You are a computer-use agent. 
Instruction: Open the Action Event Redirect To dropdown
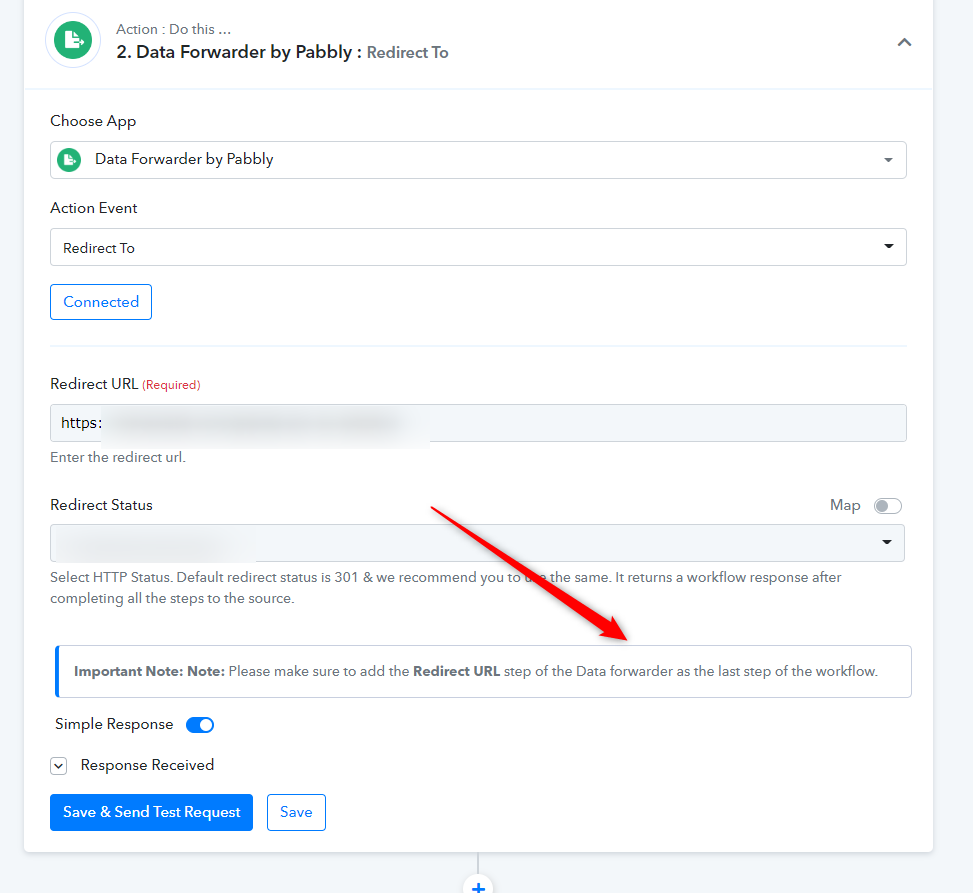click(x=478, y=247)
